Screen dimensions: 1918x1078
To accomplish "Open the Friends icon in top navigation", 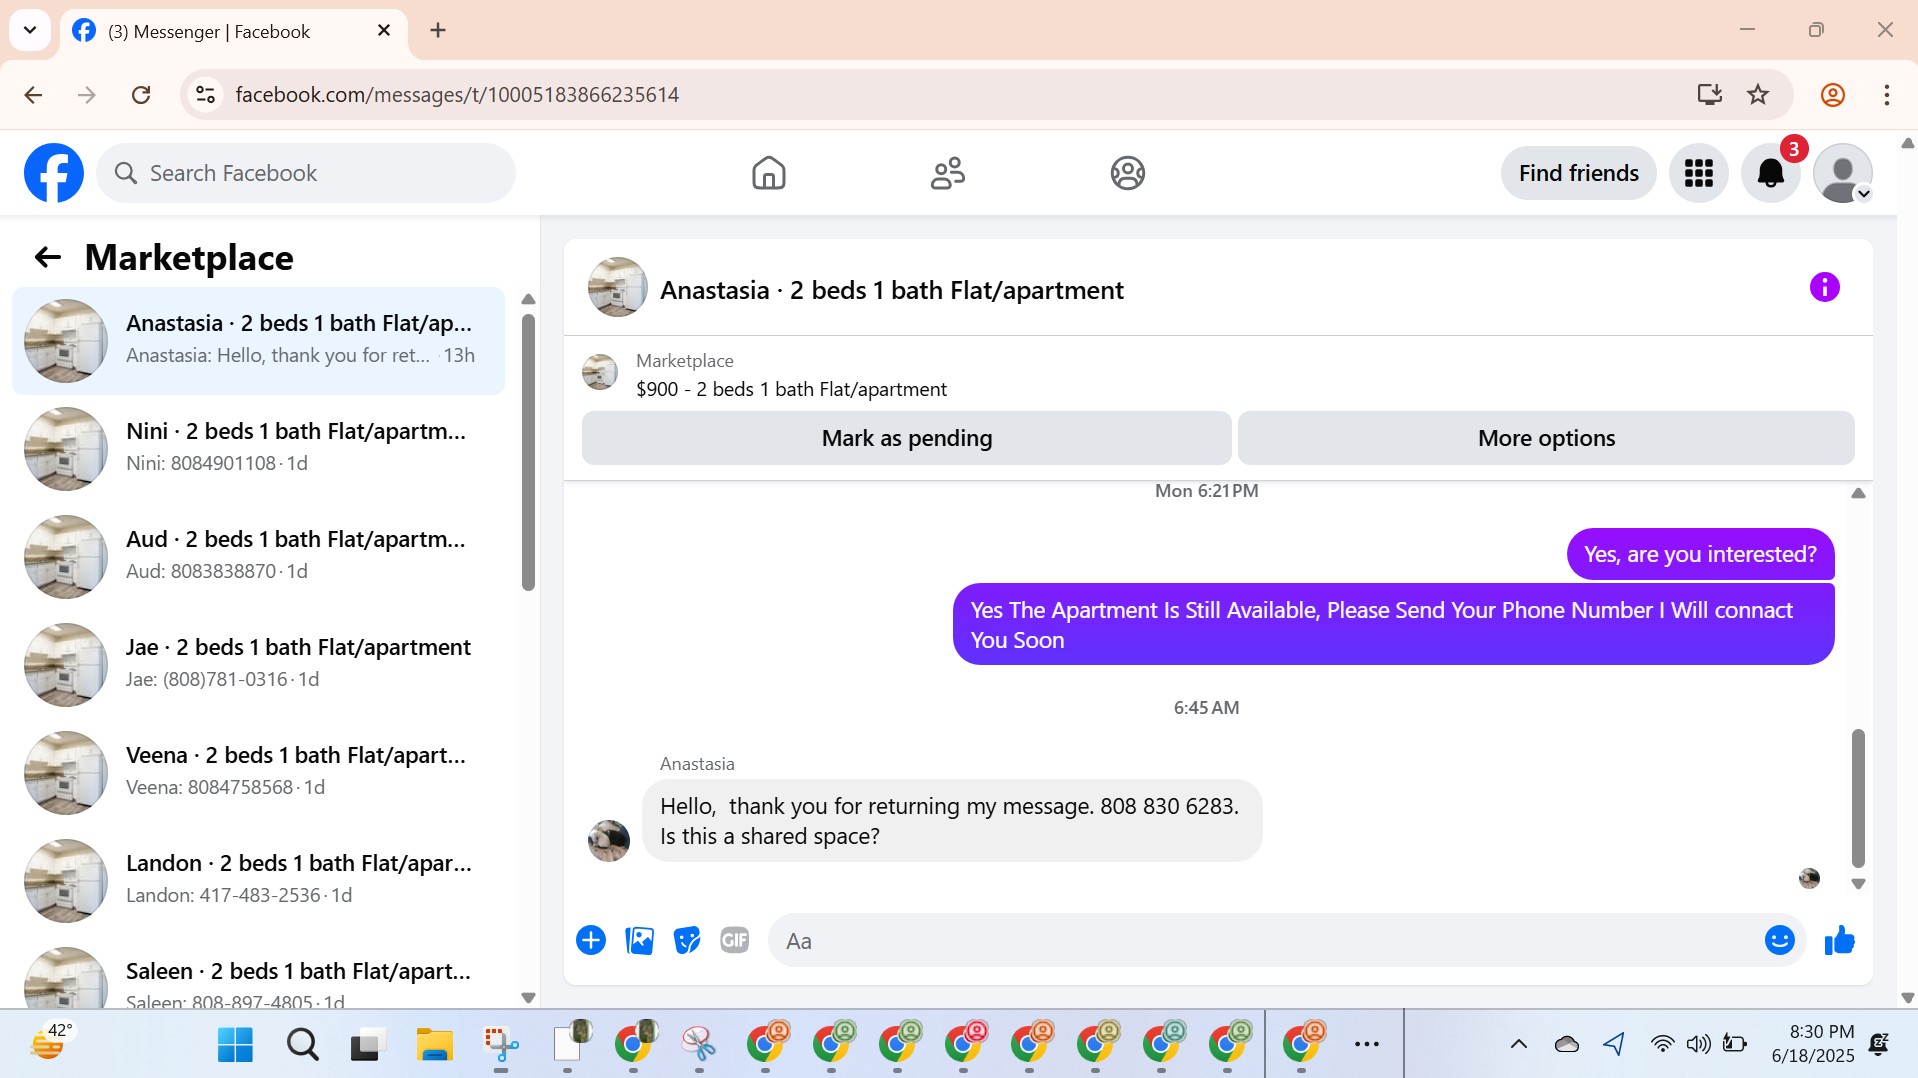I will (x=947, y=173).
